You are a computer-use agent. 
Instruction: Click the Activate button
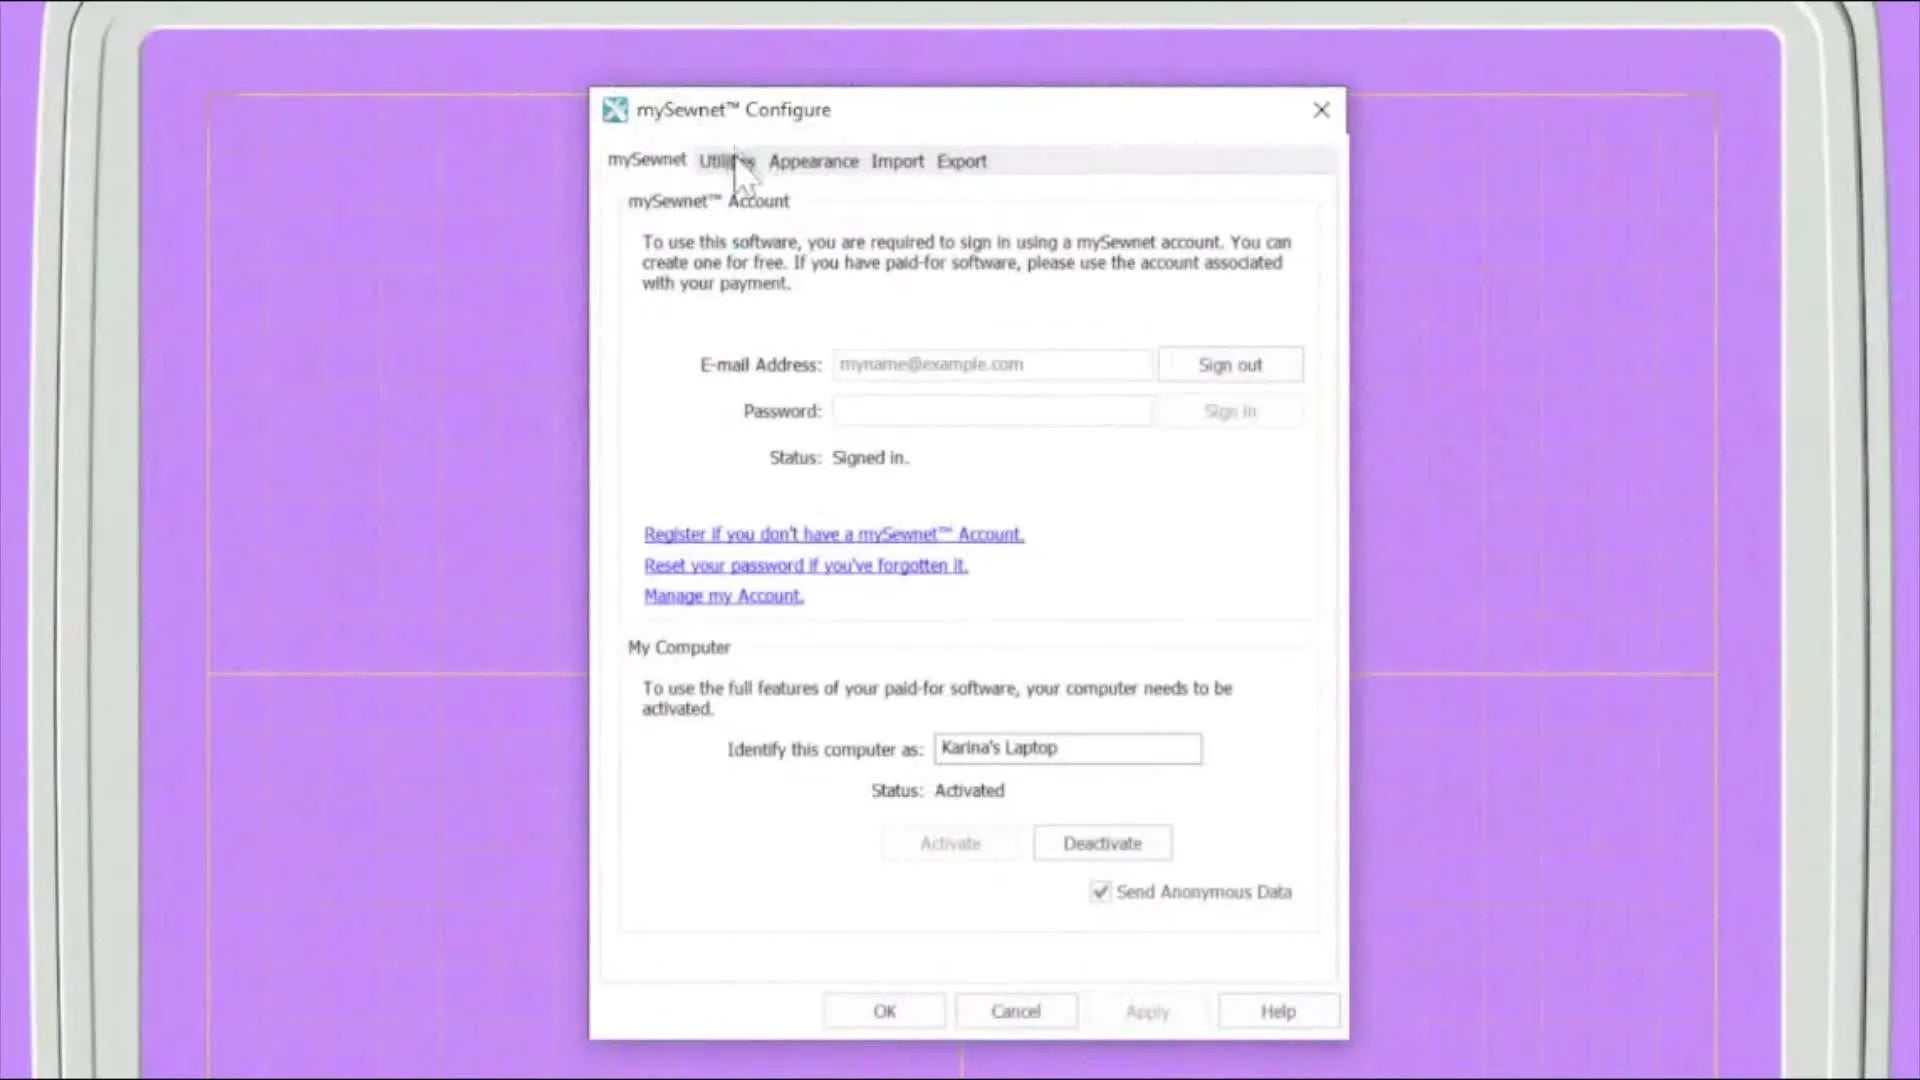click(x=950, y=843)
